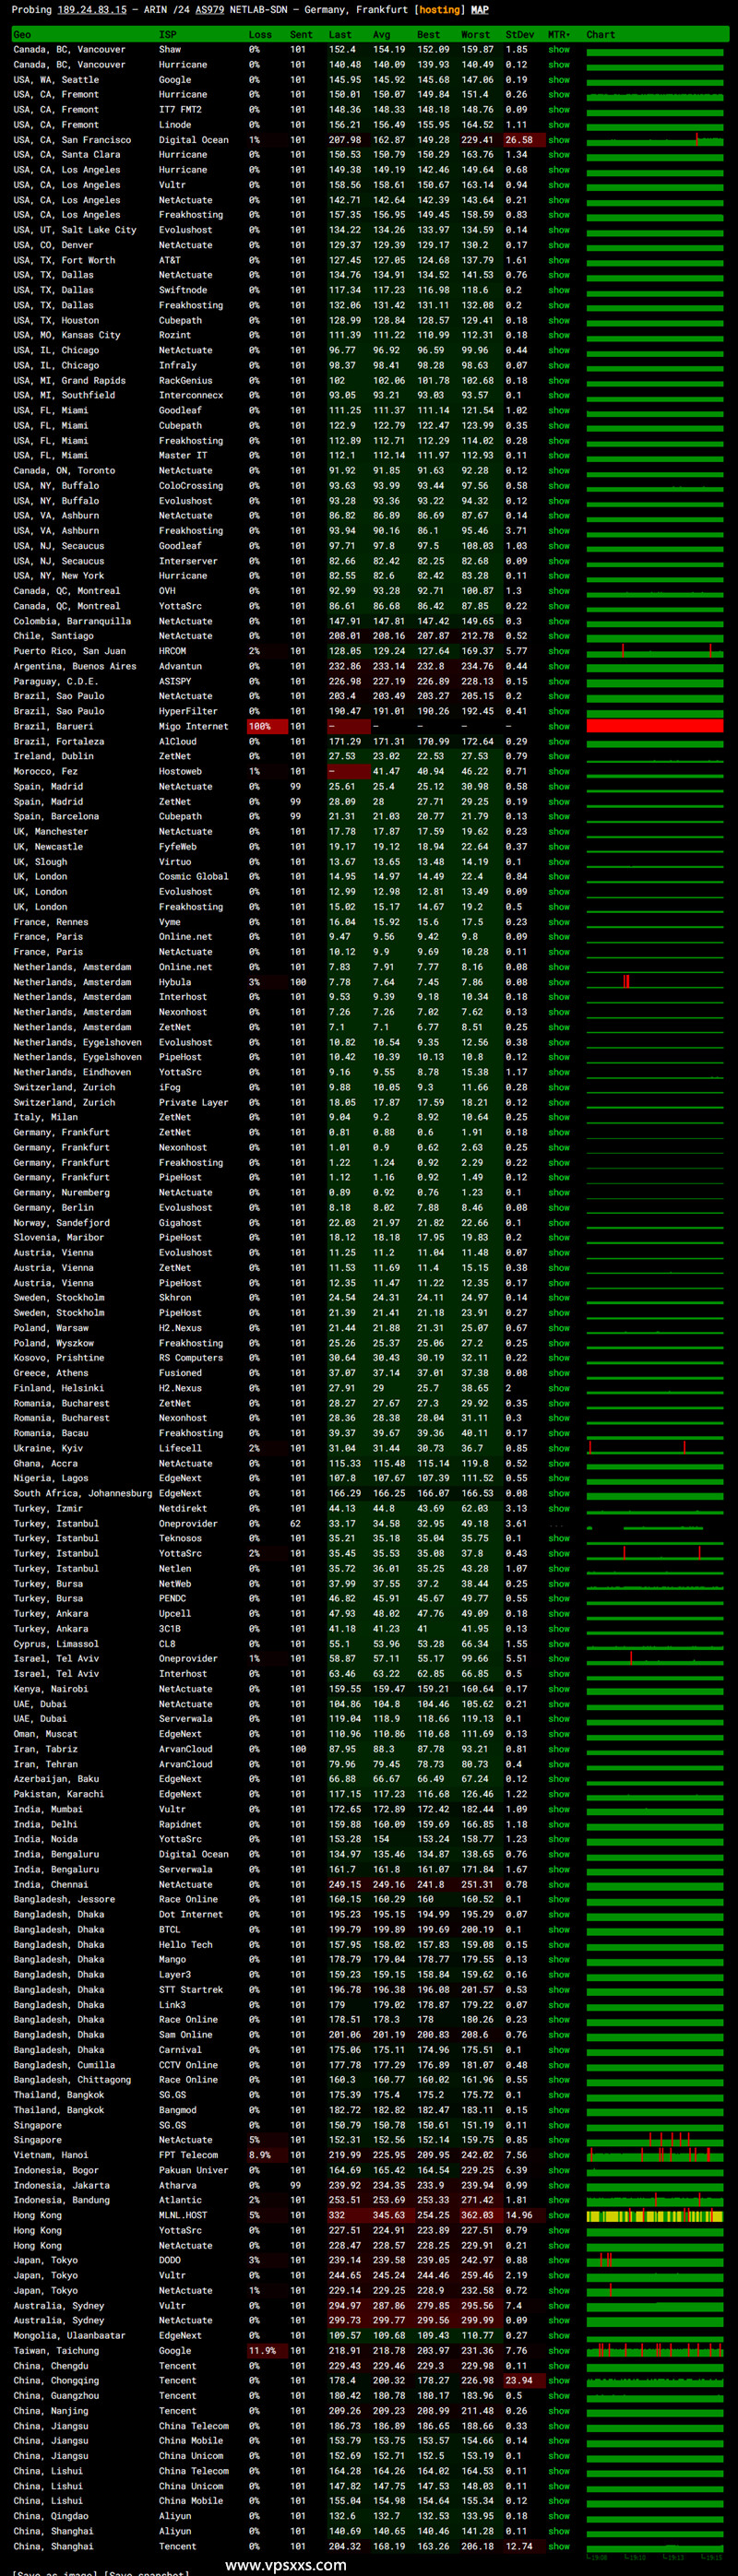
Task: Click the 11.9% loss cell for Taichung
Action: 267,2351
